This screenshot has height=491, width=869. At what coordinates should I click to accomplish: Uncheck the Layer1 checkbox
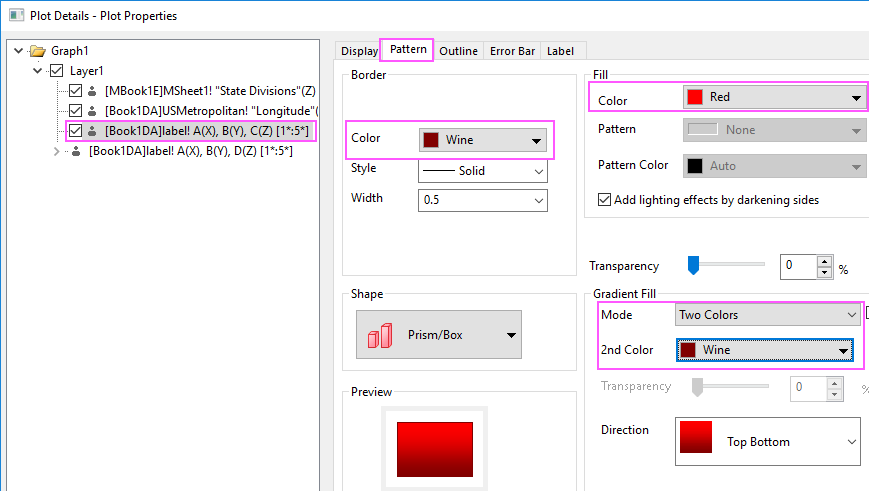coord(57,71)
